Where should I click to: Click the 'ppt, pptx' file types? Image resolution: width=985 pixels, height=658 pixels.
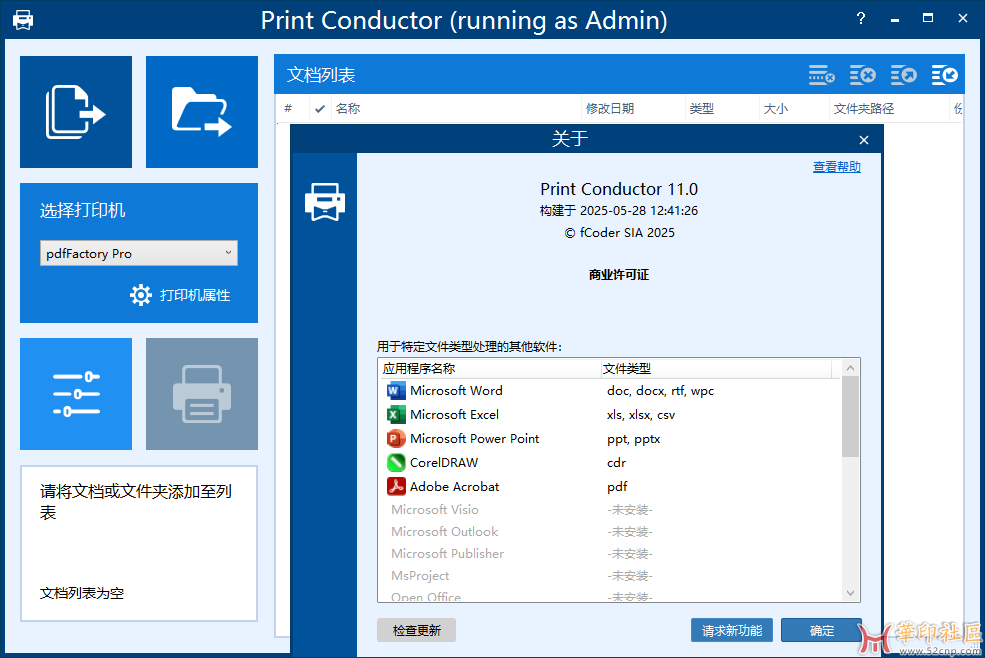click(633, 439)
